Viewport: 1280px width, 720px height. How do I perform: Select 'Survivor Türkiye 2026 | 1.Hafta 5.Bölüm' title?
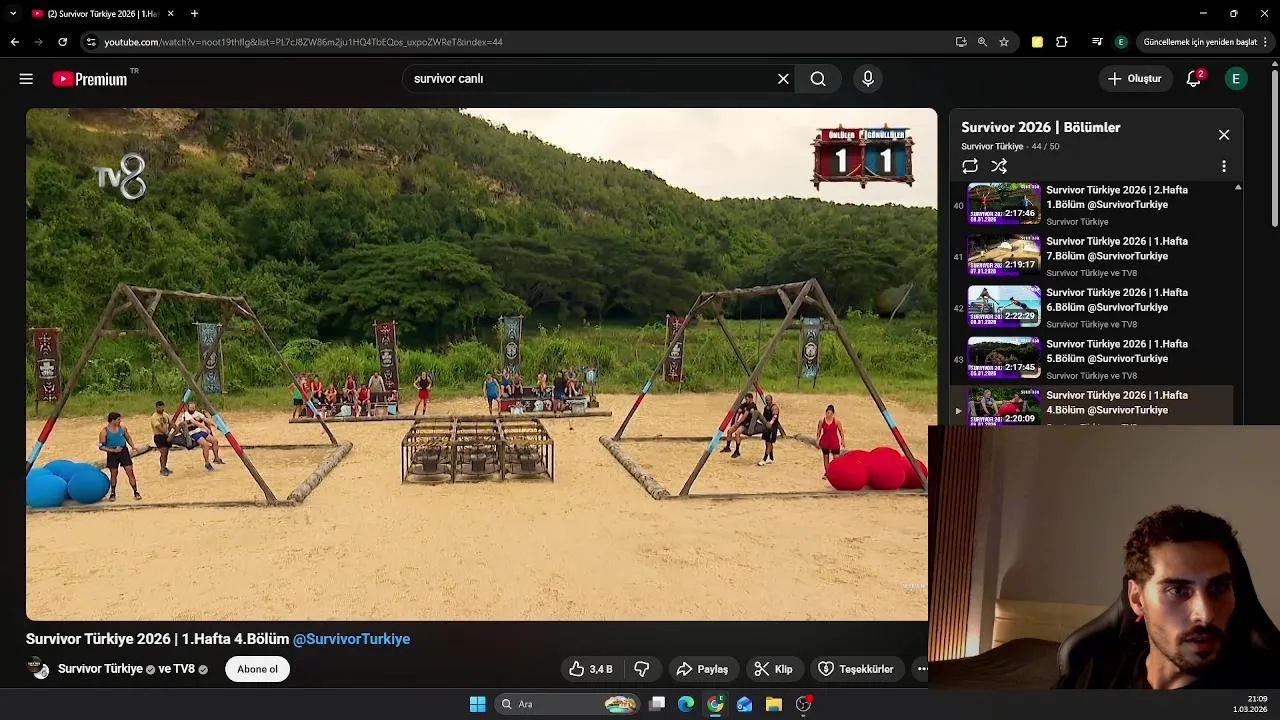1117,351
